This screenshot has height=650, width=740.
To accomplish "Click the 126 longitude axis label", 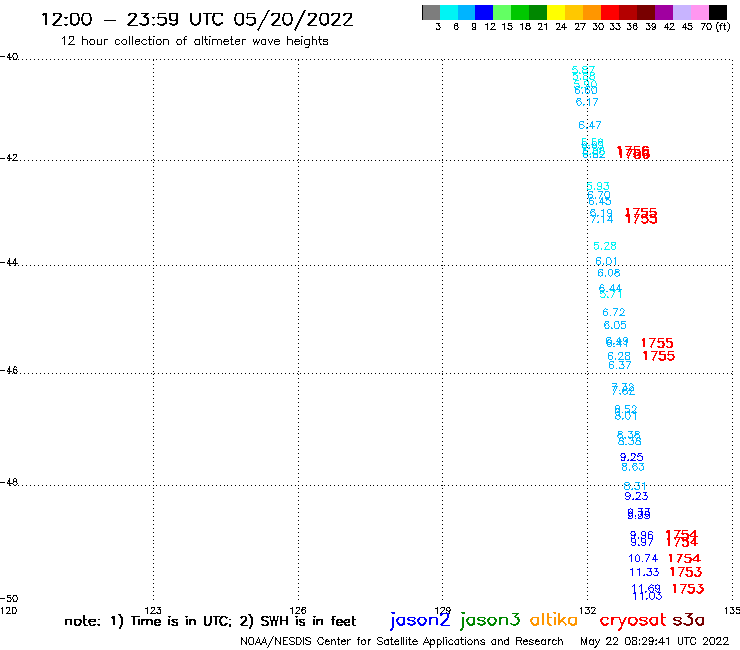I will pyautogui.click(x=298, y=610).
